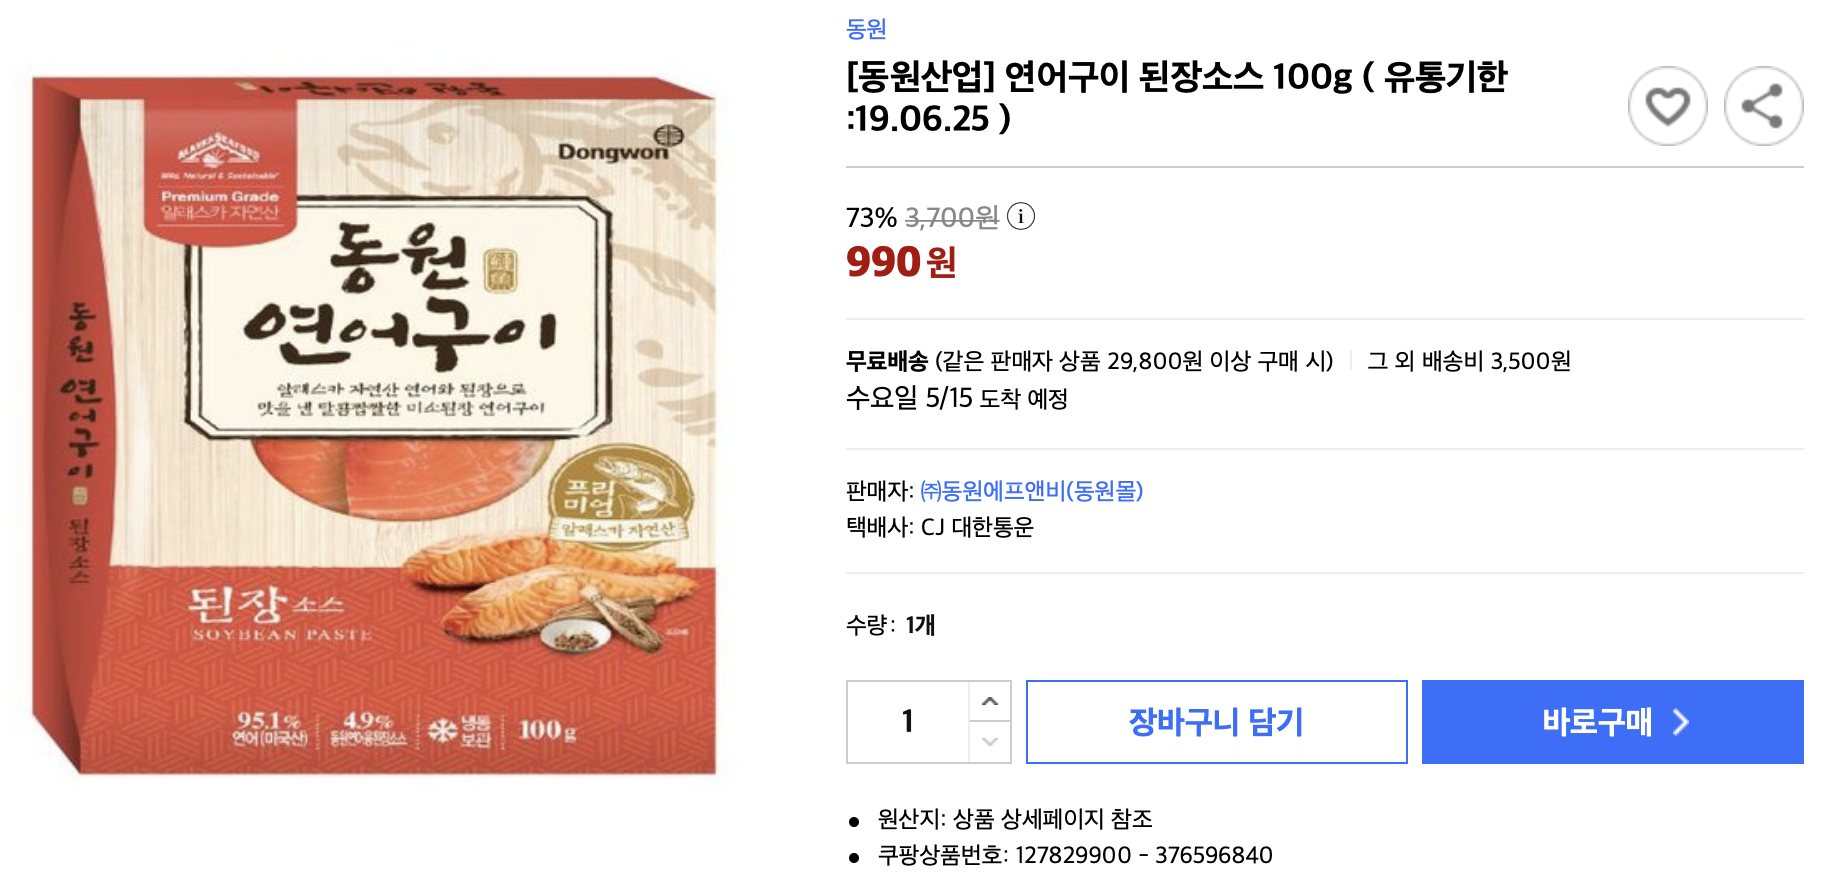Click the 그 외 배송비 3,500원 text

[1468, 361]
